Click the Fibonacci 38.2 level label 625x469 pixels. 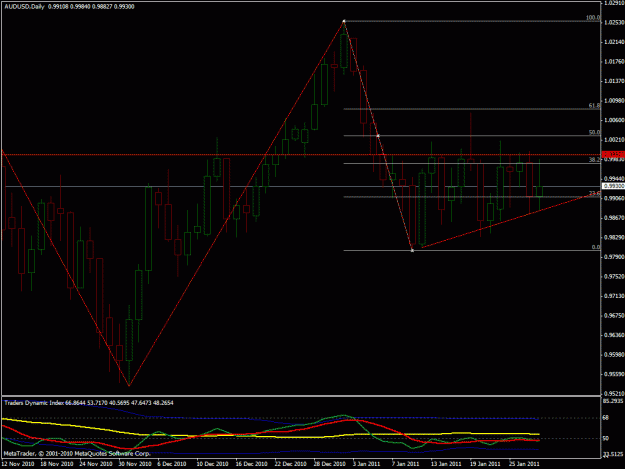point(594,159)
